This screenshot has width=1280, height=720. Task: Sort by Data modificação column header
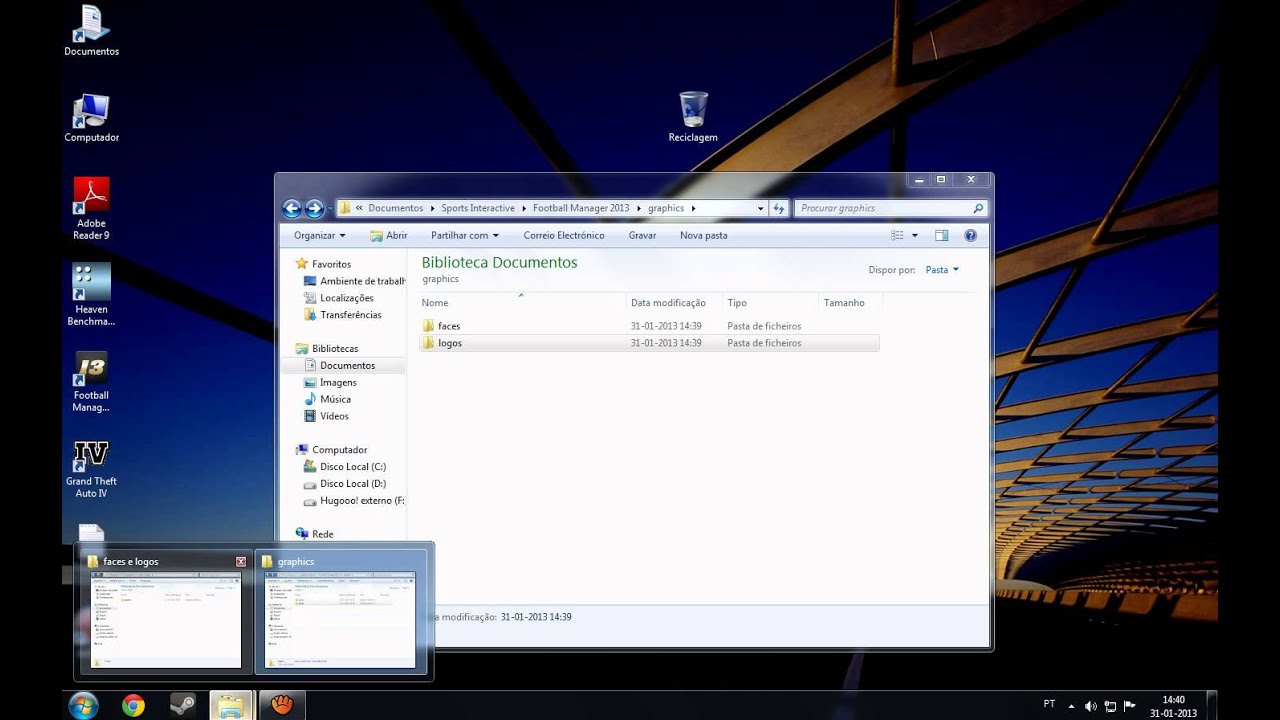[x=674, y=302]
